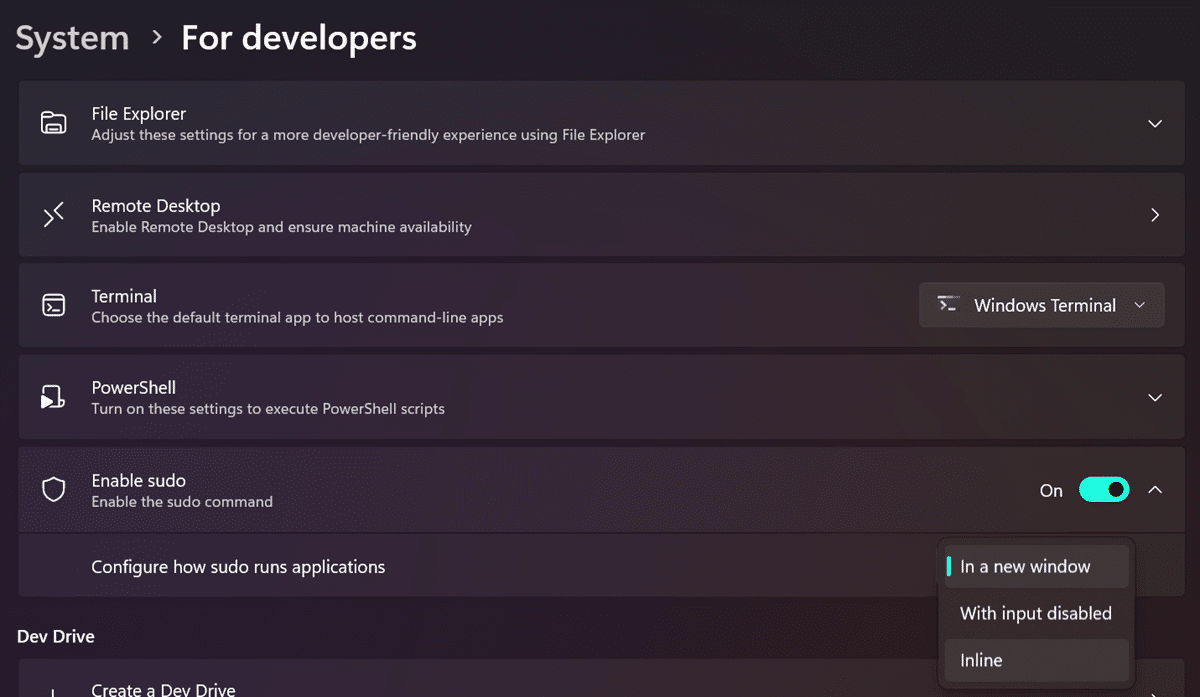This screenshot has width=1200, height=697.
Task: Click the shield icon beside Enable sudo
Action: pyautogui.click(x=53, y=490)
